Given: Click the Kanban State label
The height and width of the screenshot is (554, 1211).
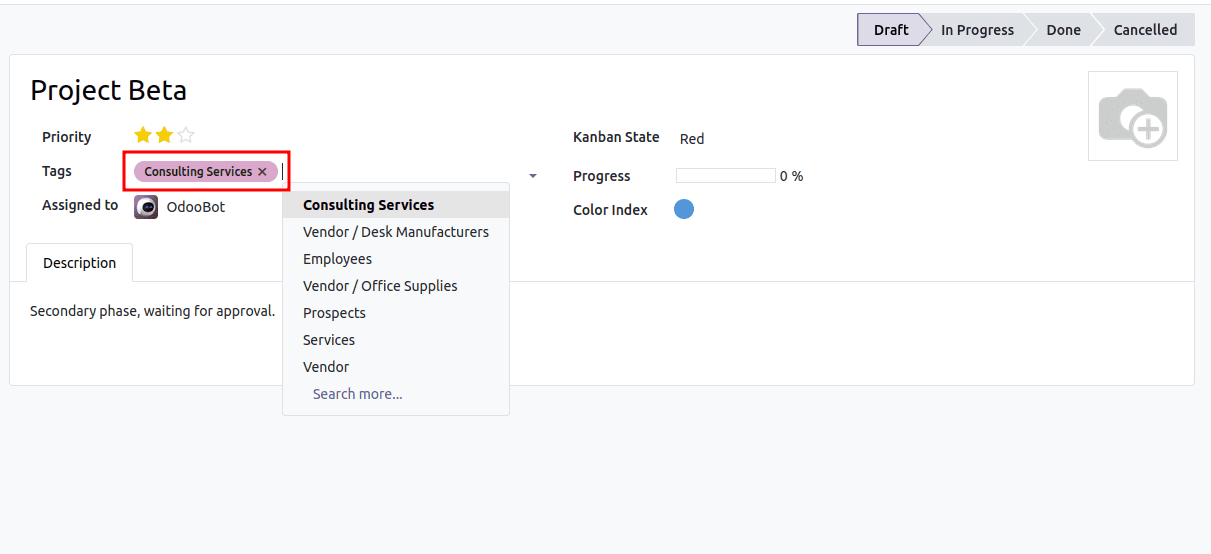Looking at the screenshot, I should (x=616, y=137).
